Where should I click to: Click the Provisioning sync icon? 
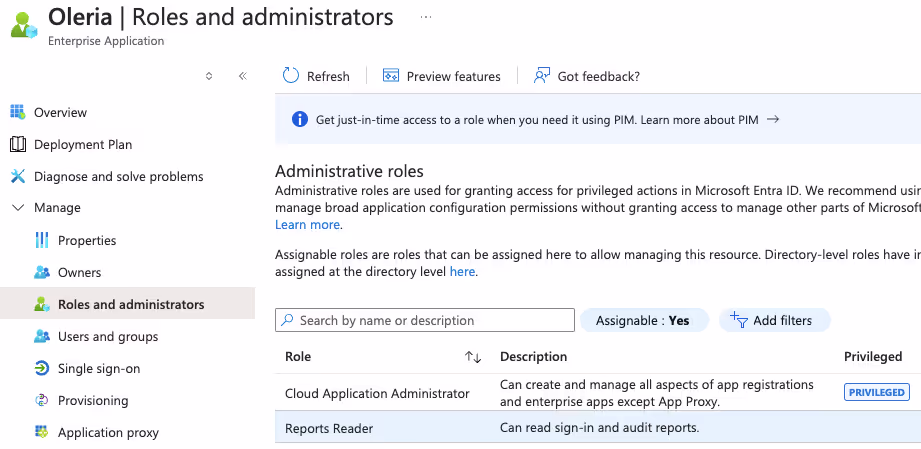tap(42, 401)
